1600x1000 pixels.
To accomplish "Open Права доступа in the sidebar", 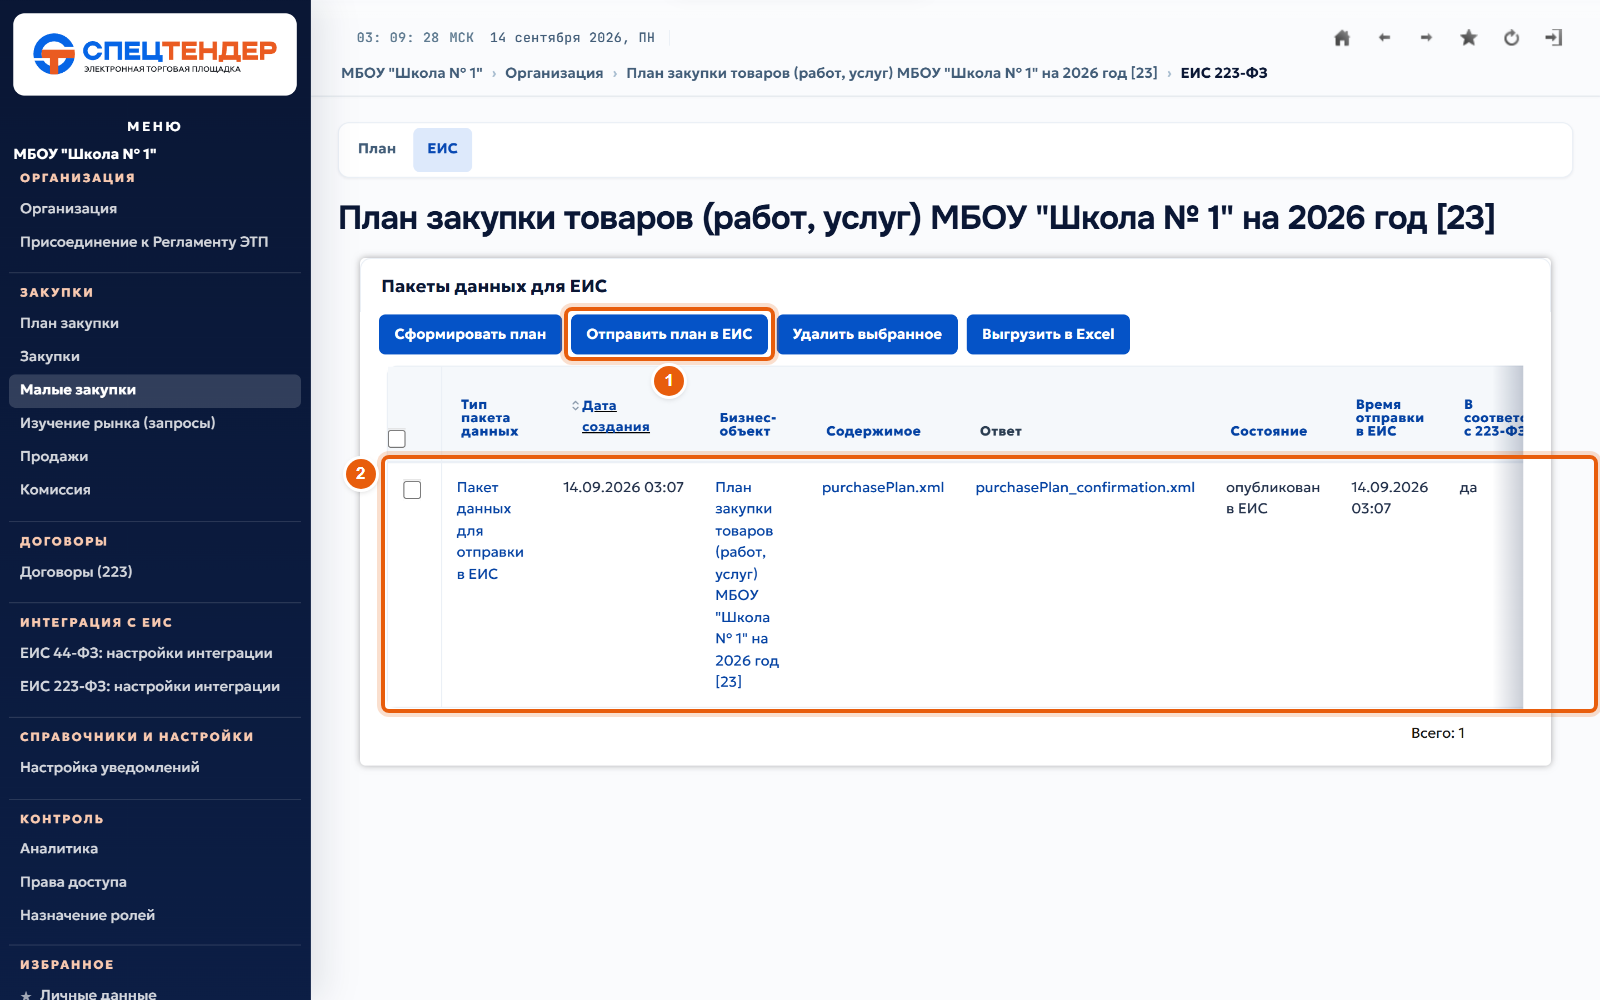I will tap(155, 882).
